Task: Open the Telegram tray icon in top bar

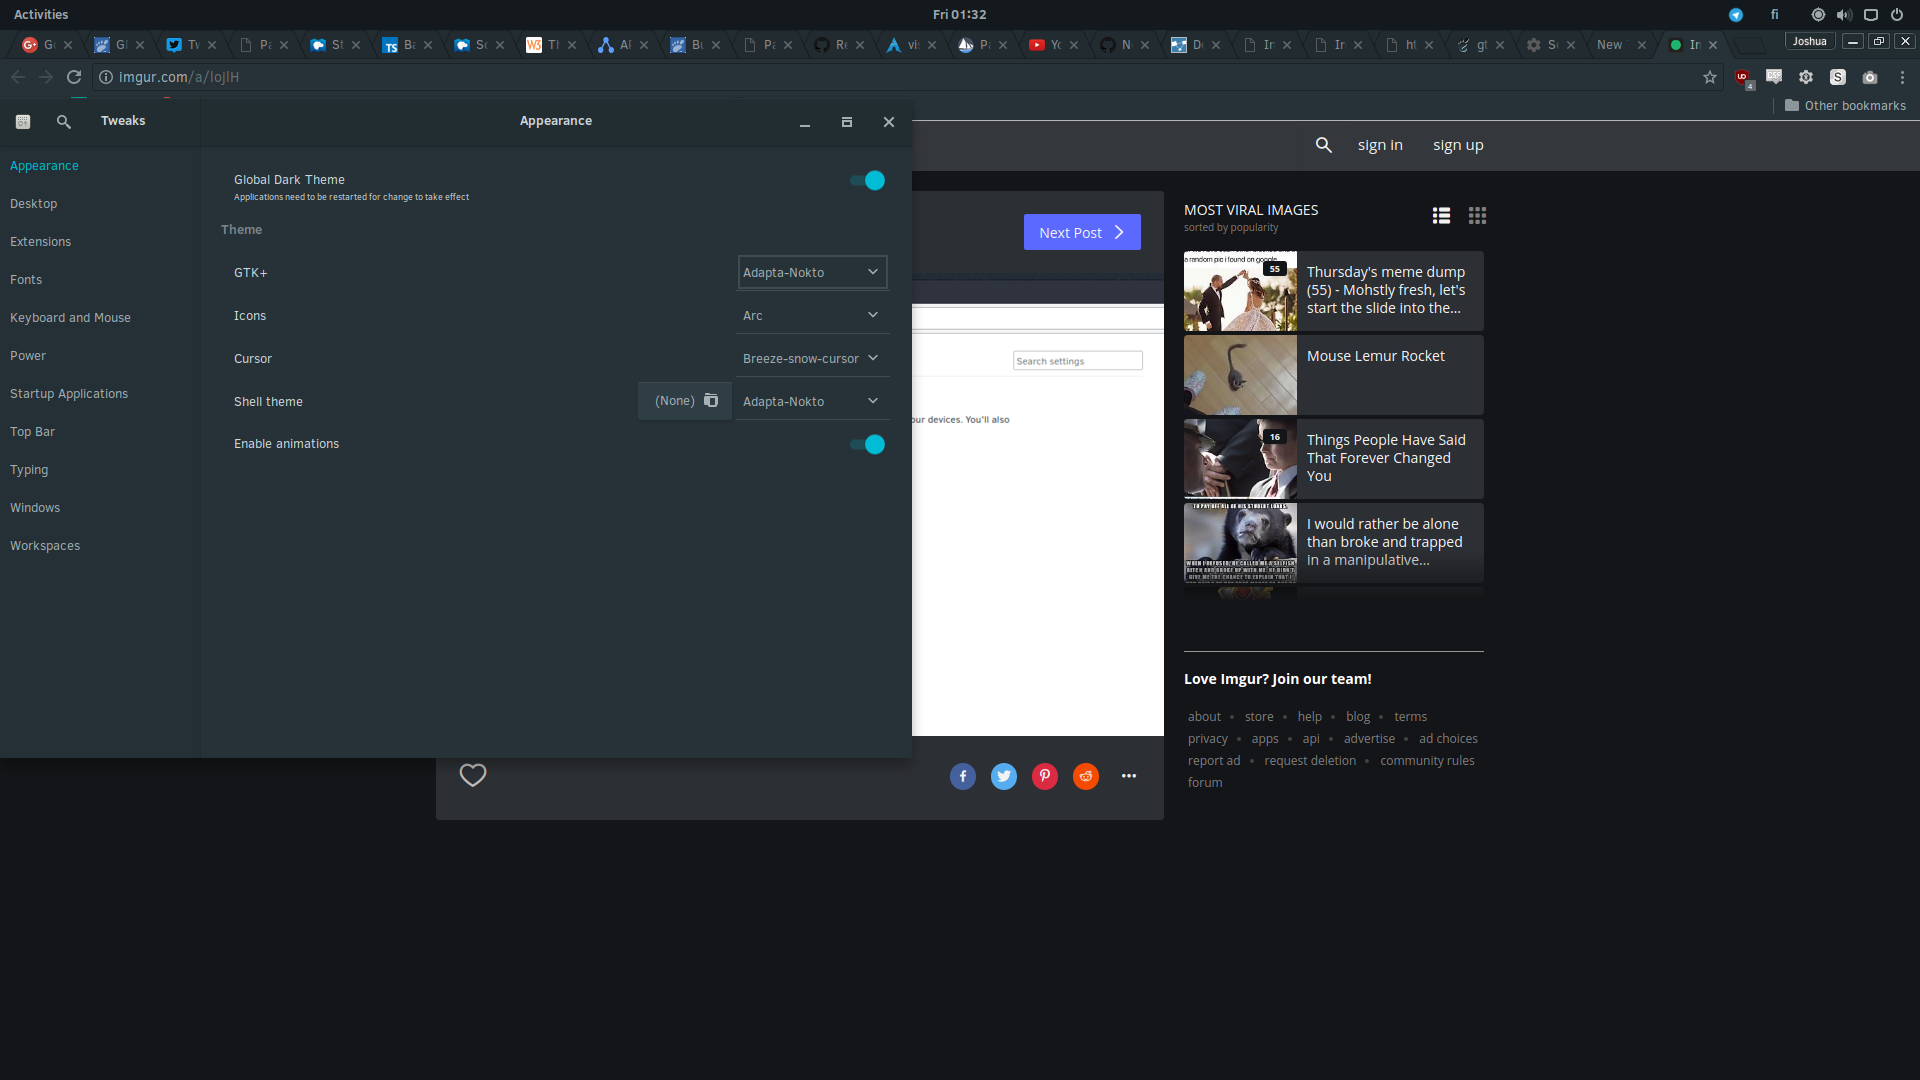Action: (1736, 15)
